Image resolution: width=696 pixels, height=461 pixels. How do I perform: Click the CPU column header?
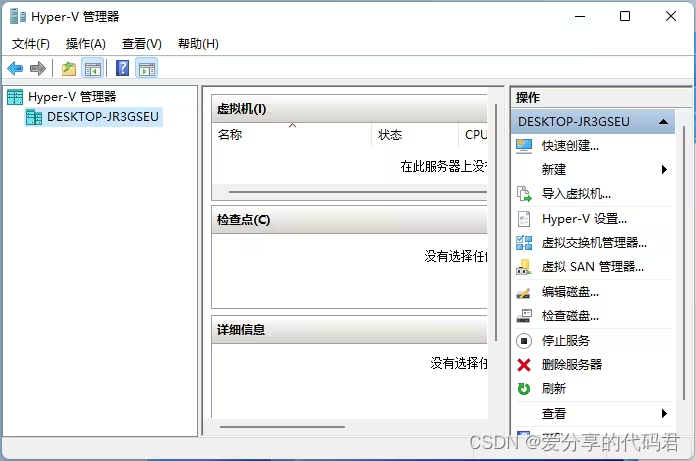[x=474, y=134]
